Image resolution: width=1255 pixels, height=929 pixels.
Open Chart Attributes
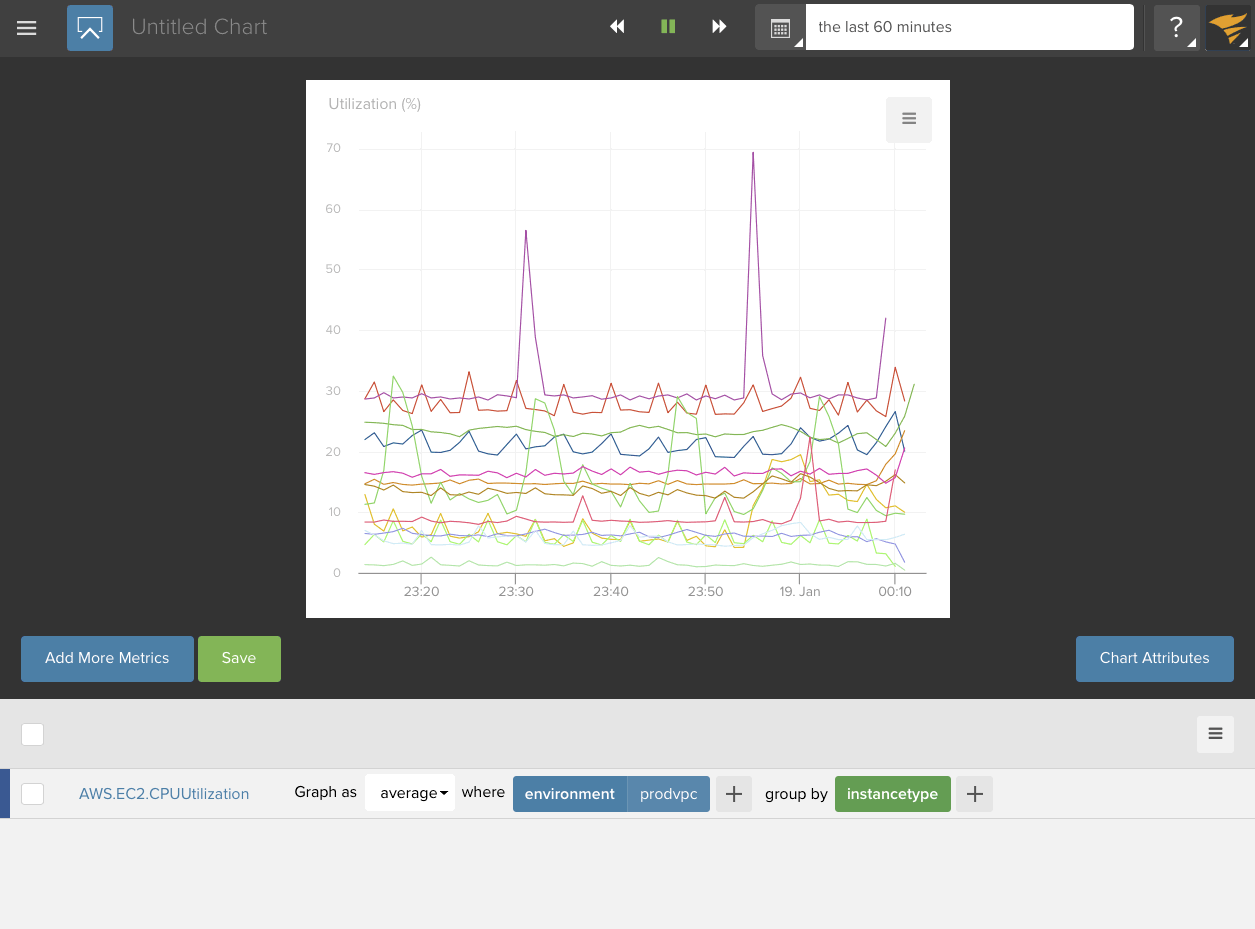(1154, 658)
